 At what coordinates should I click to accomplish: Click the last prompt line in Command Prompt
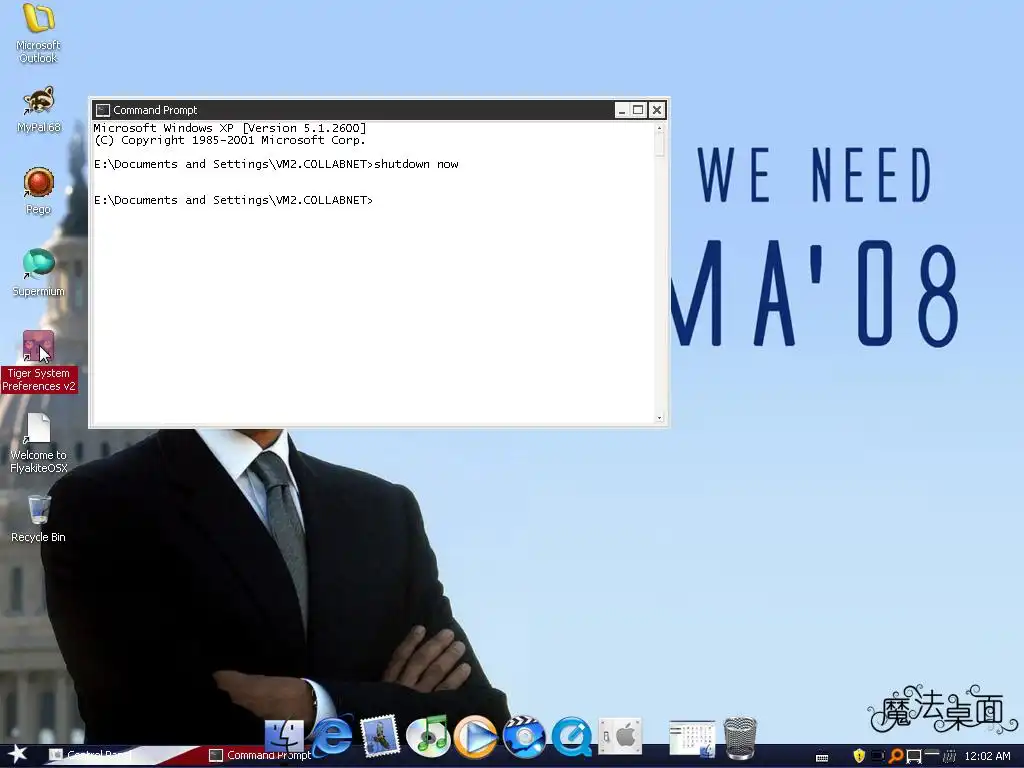(233, 200)
